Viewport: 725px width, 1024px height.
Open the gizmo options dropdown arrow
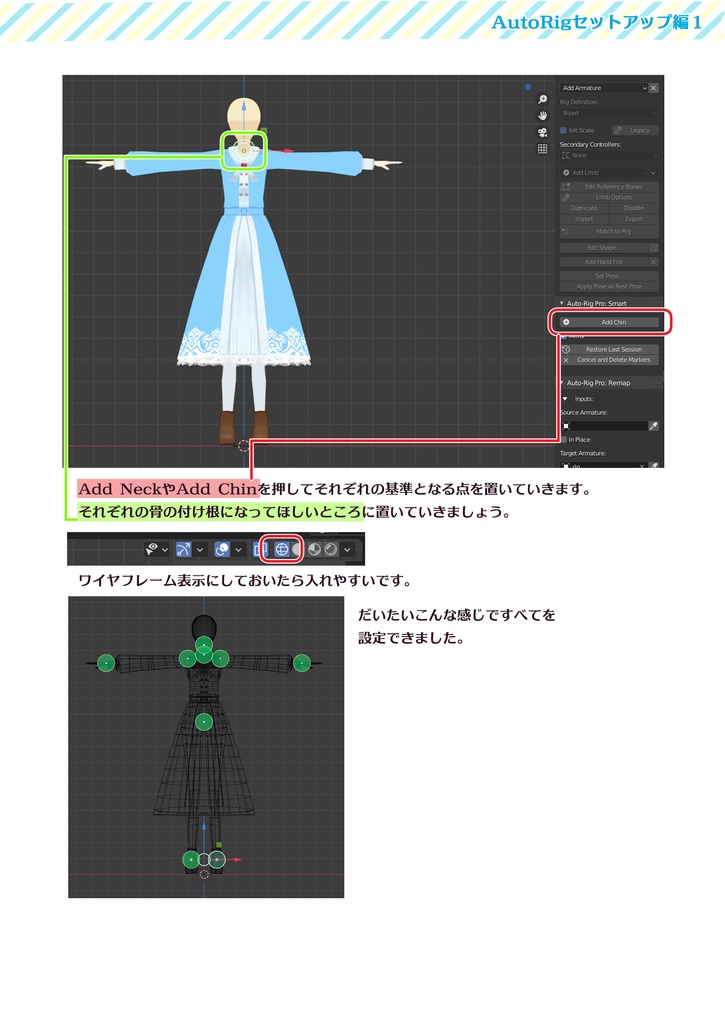coord(201,550)
